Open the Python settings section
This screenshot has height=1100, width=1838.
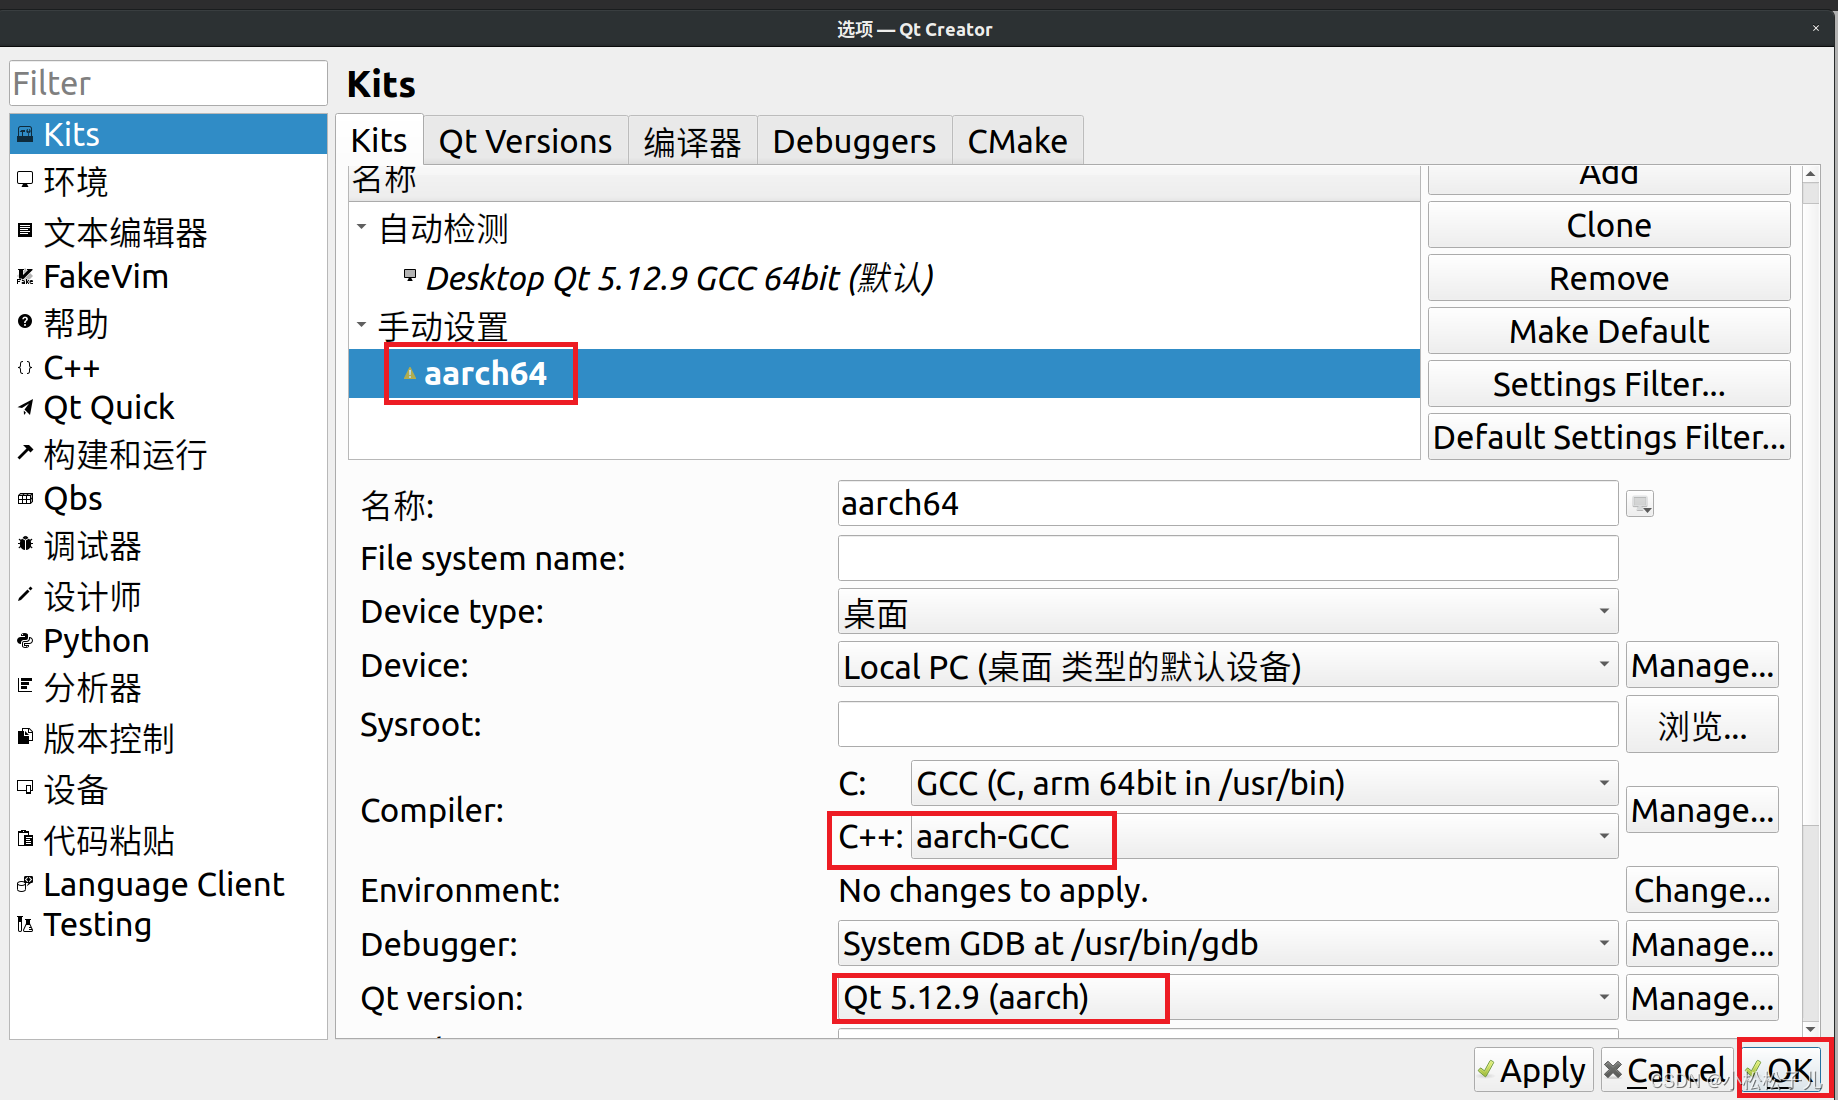(95, 640)
